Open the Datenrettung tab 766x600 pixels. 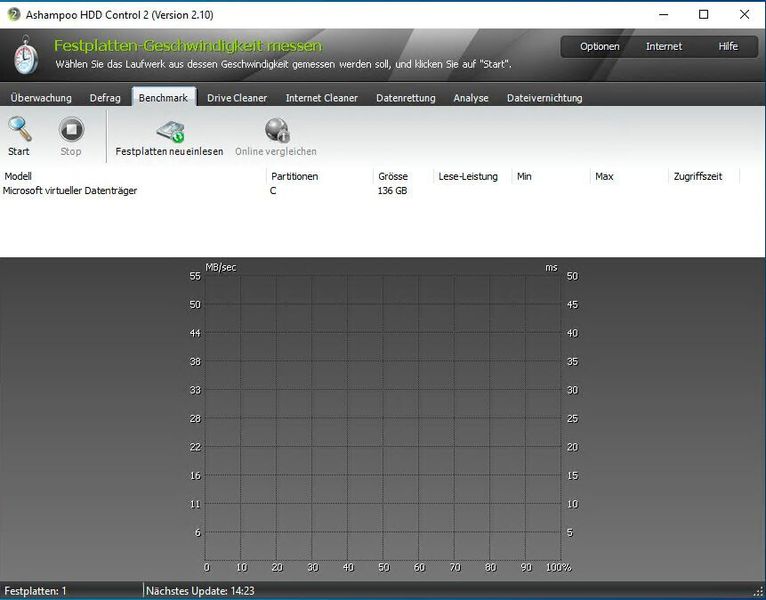click(405, 98)
